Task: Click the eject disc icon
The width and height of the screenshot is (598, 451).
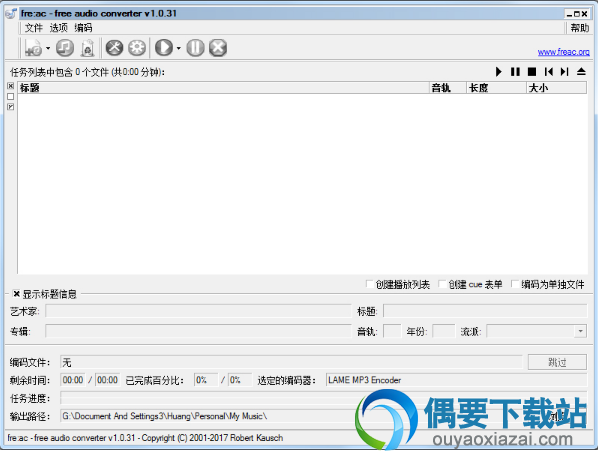Action: (581, 72)
